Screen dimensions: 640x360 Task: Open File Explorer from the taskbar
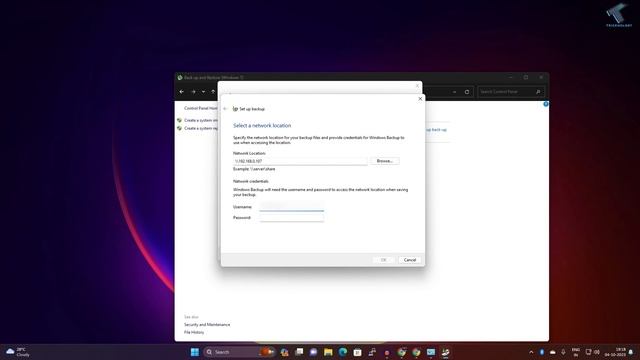[x=328, y=352]
